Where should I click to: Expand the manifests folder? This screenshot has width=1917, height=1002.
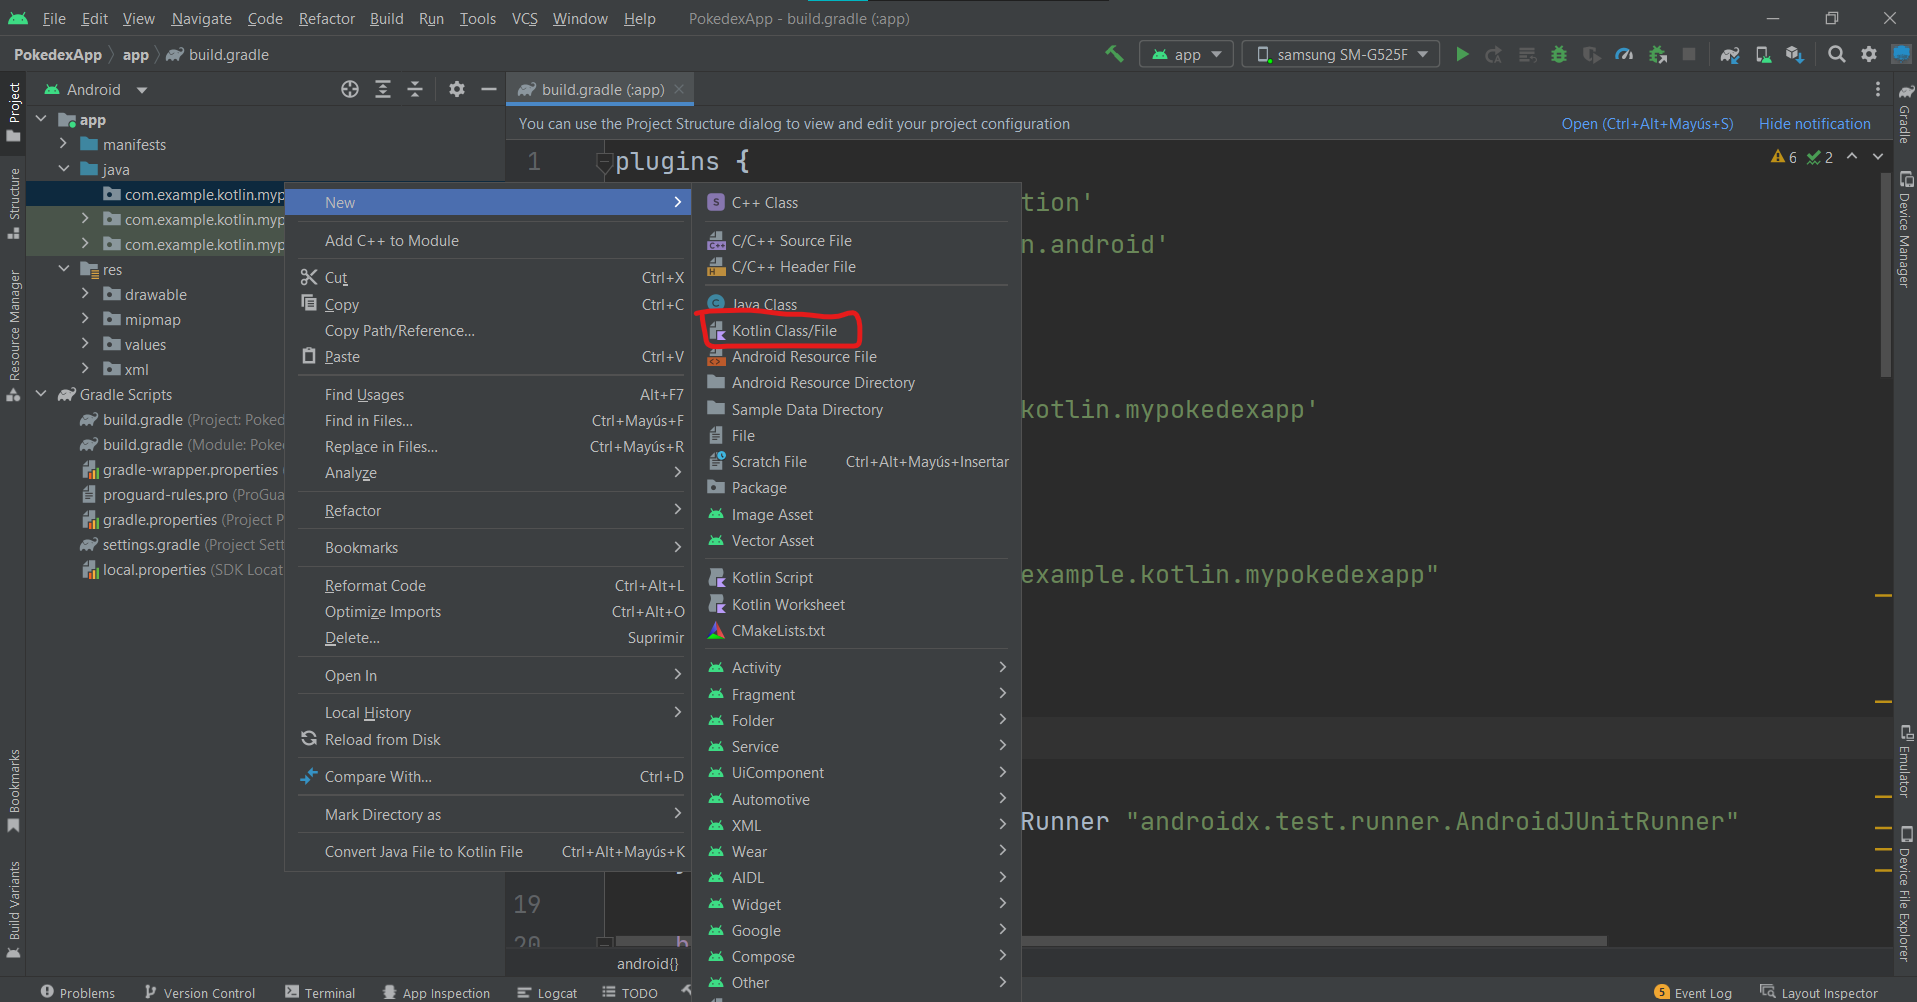tap(63, 144)
